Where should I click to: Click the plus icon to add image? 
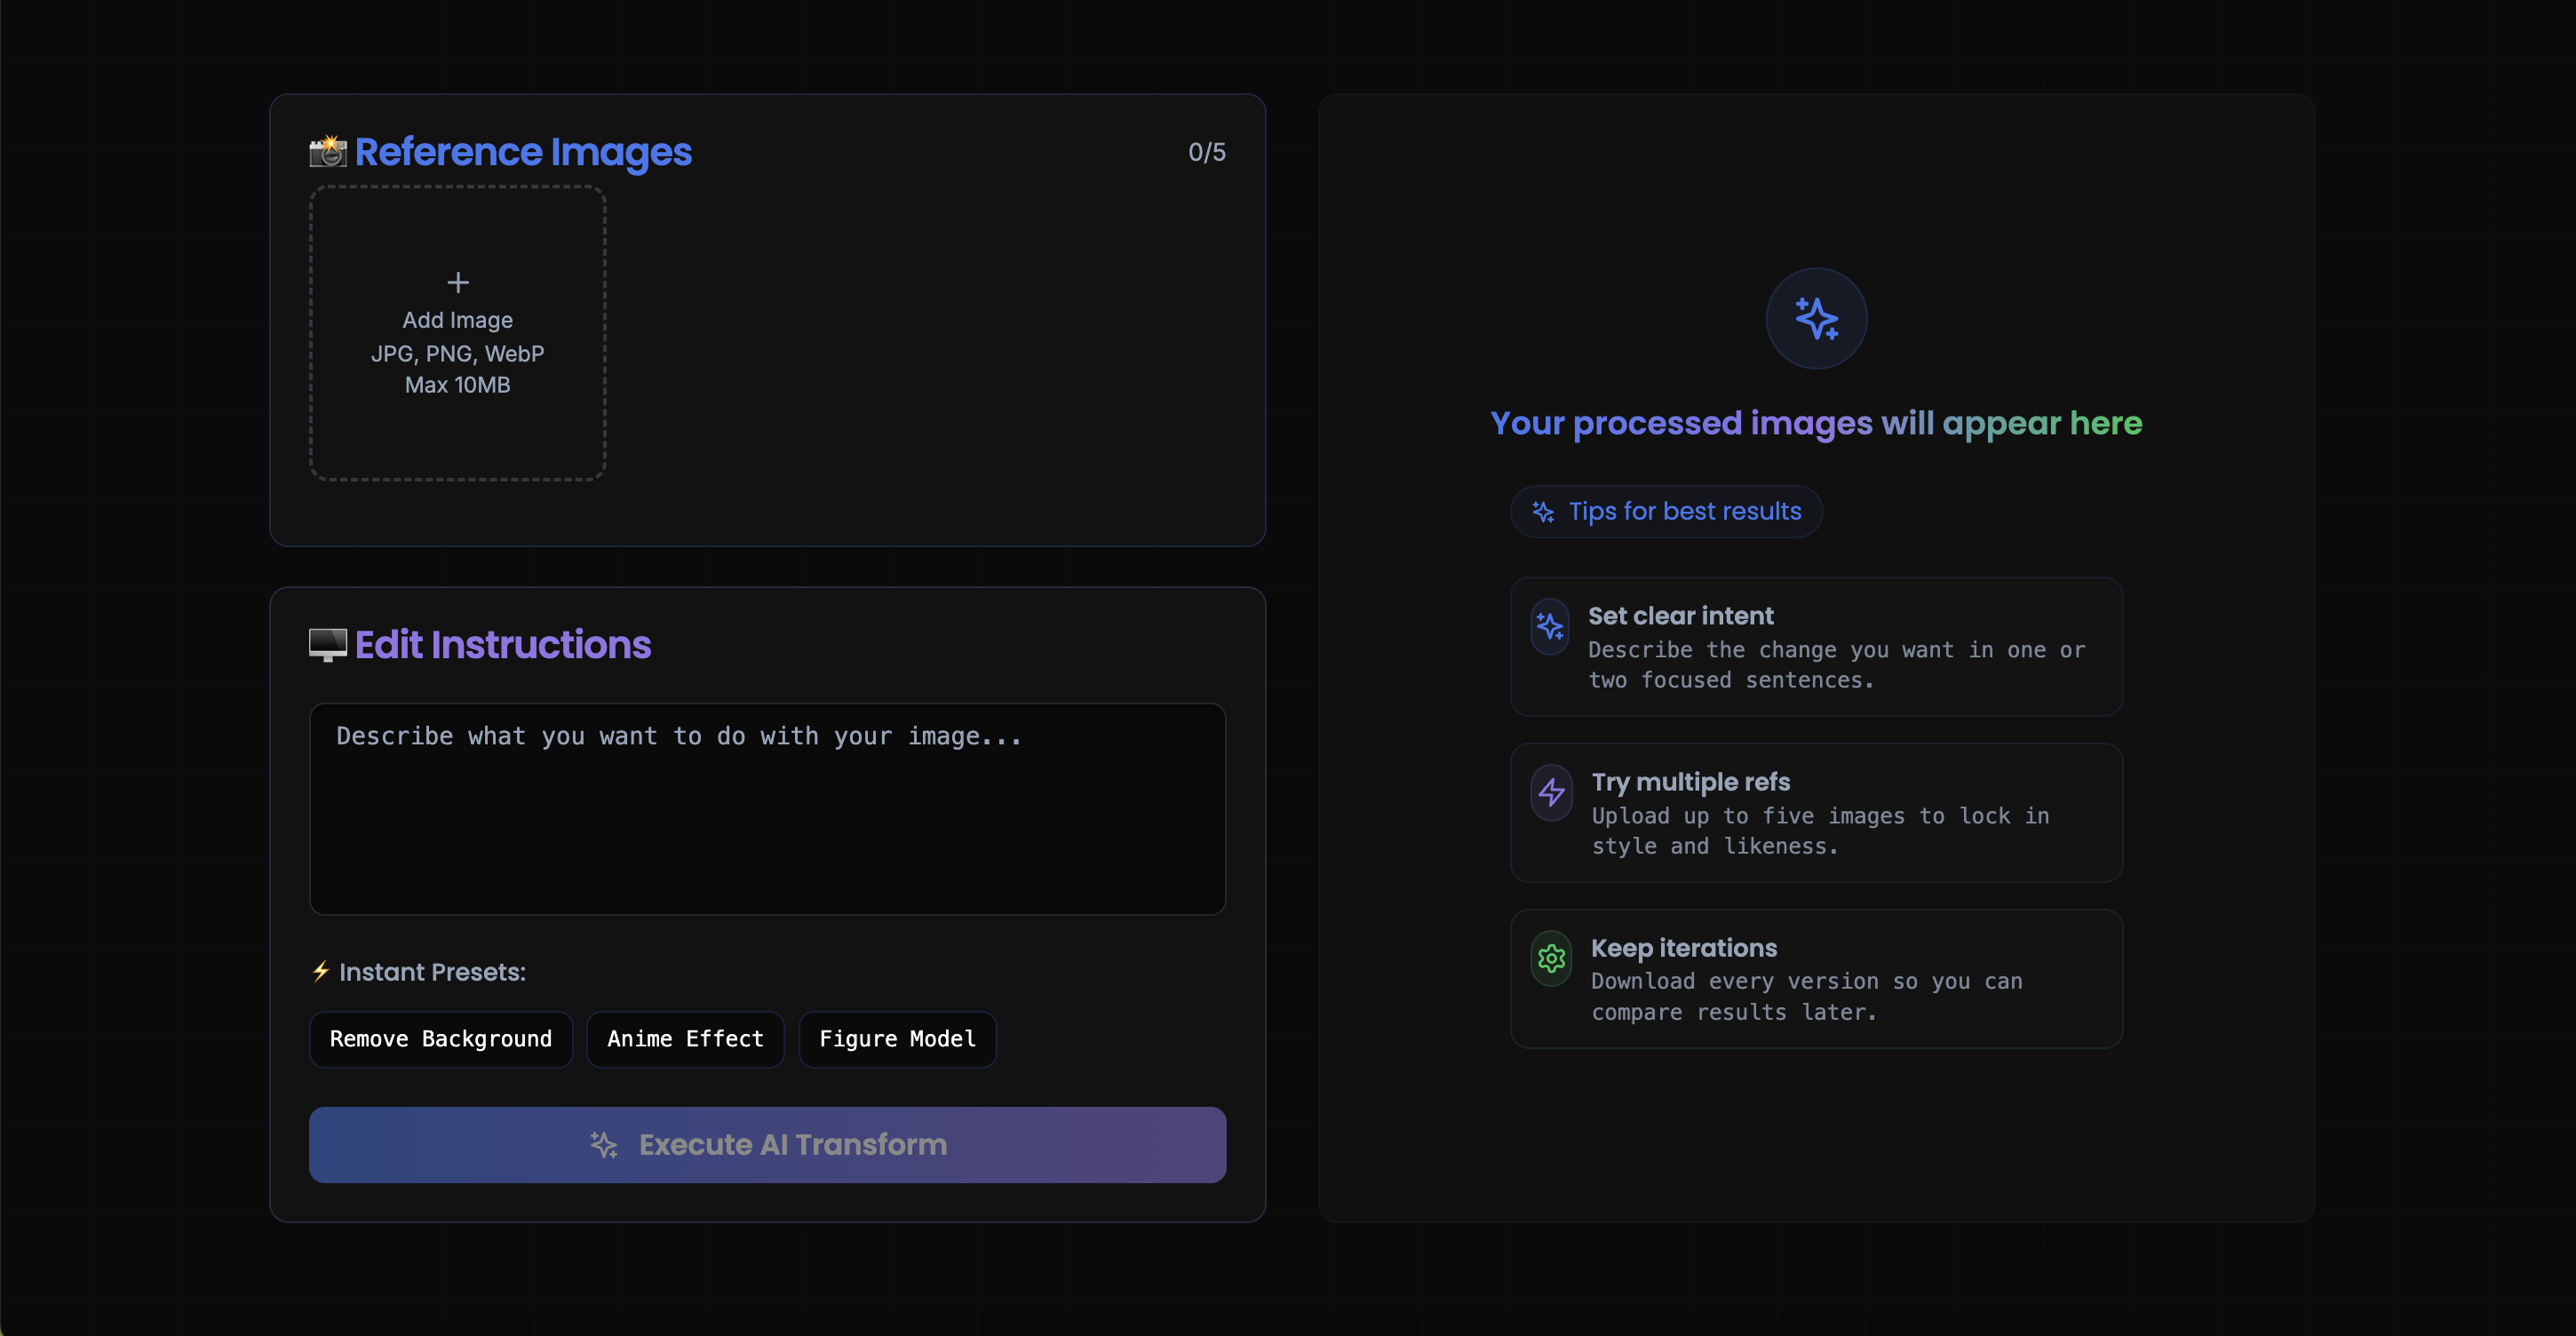coord(457,283)
